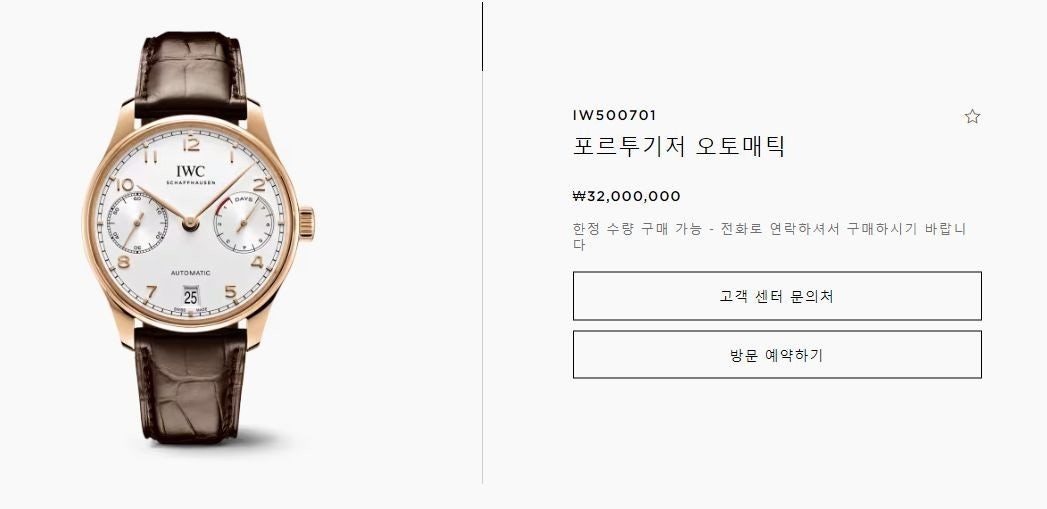
Task: Add watch to wishlist with star icon
Action: pyautogui.click(x=972, y=117)
